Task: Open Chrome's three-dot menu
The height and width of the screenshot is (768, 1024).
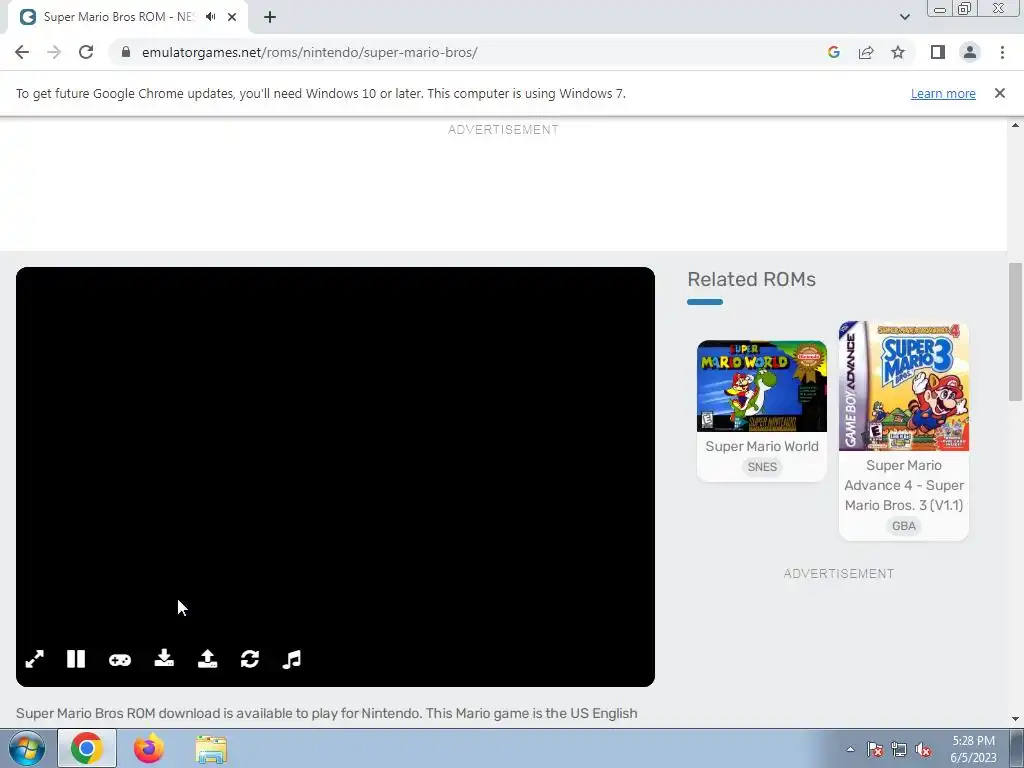Action: point(1002,52)
